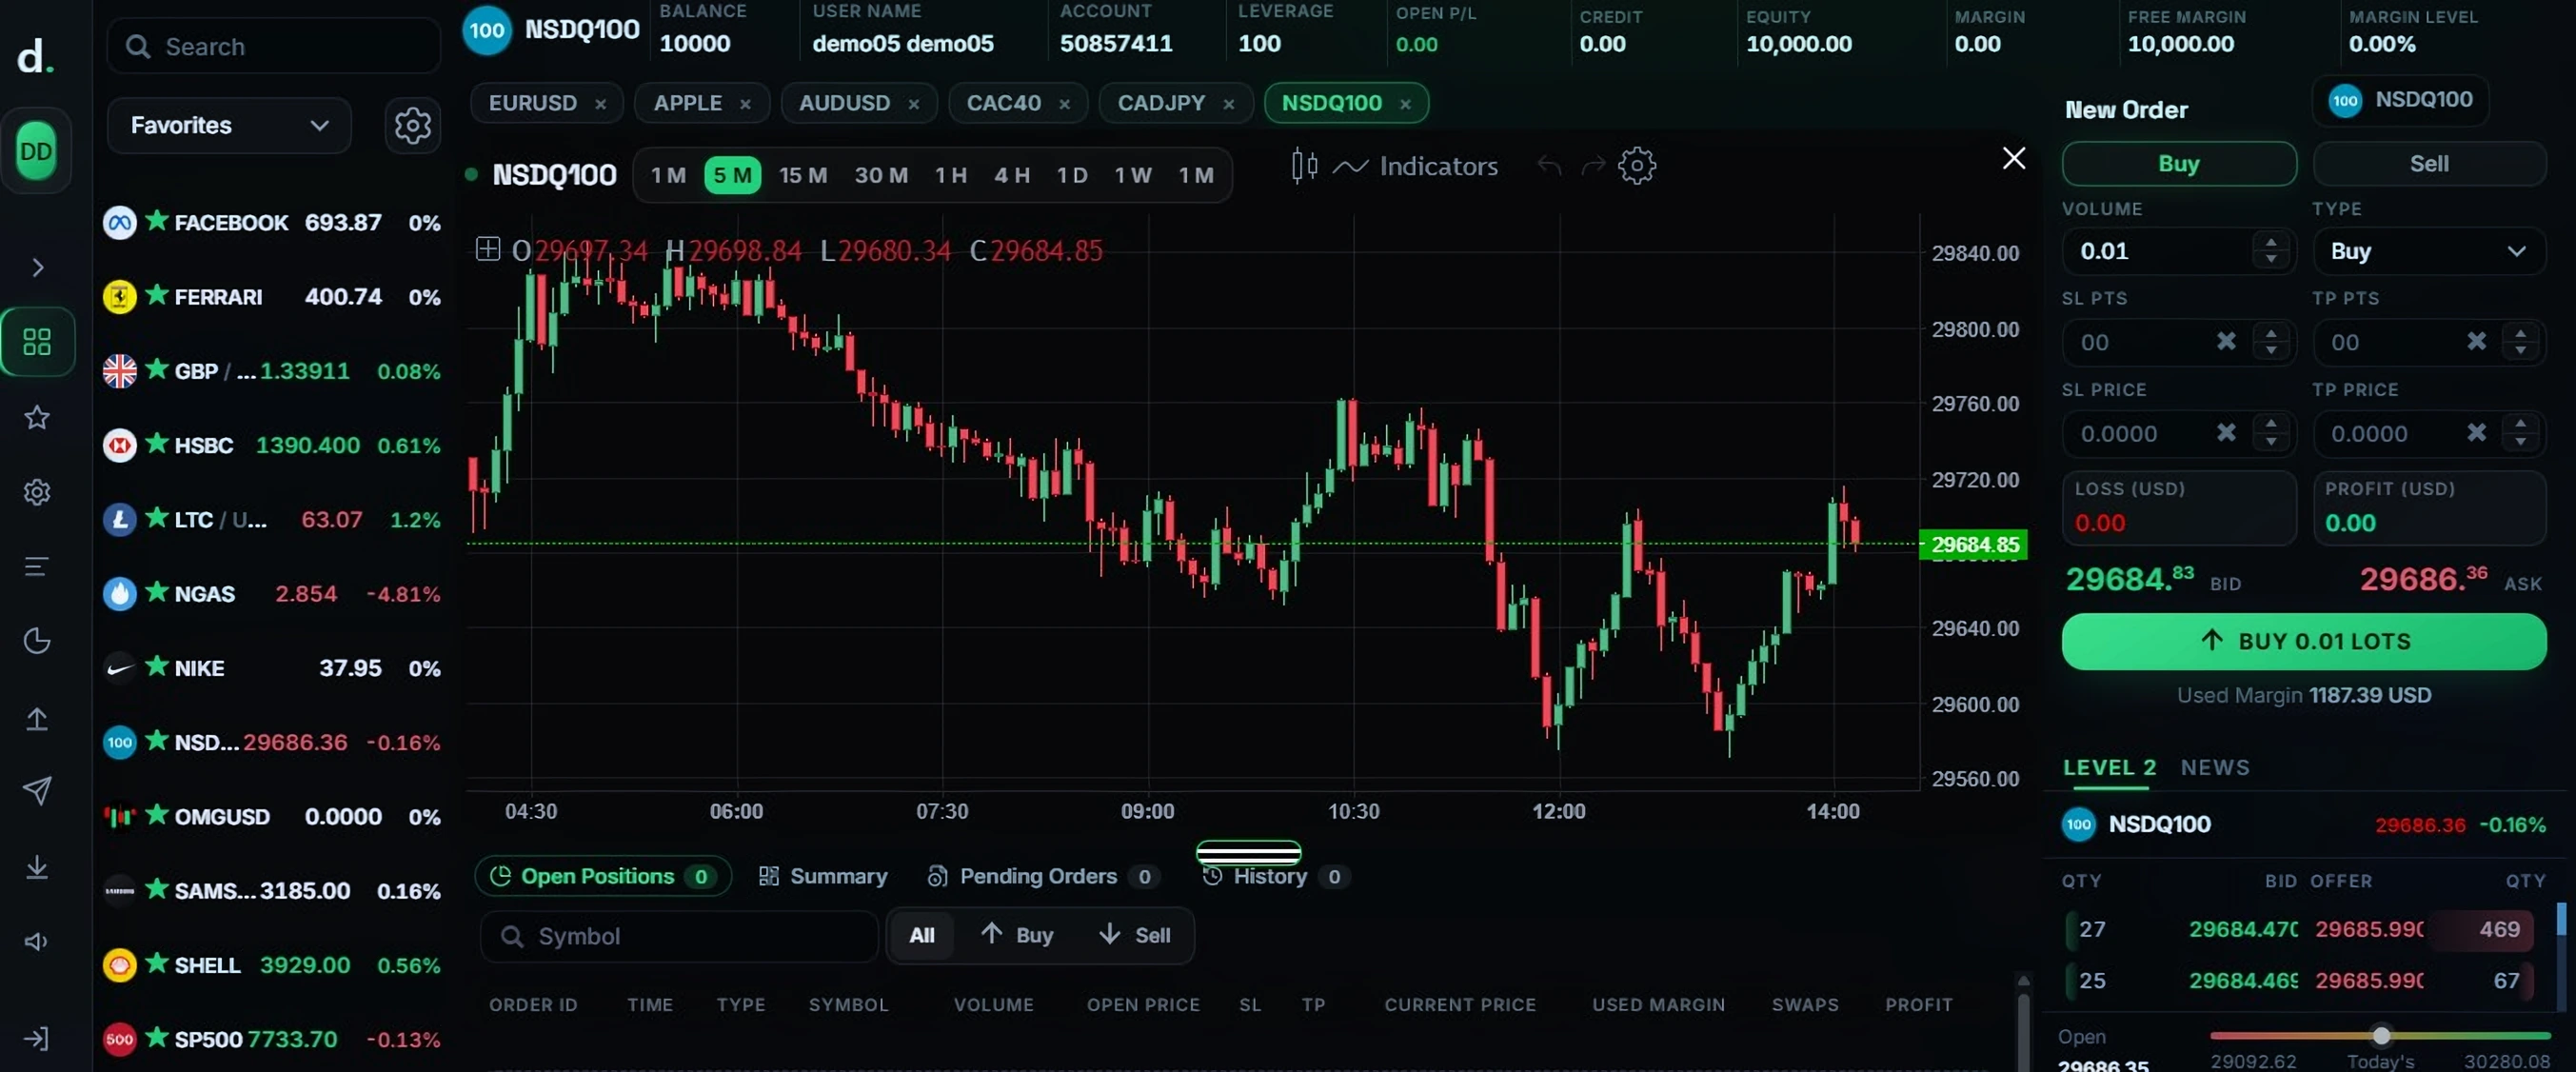Switch to the NEWS tab

coord(2215,768)
